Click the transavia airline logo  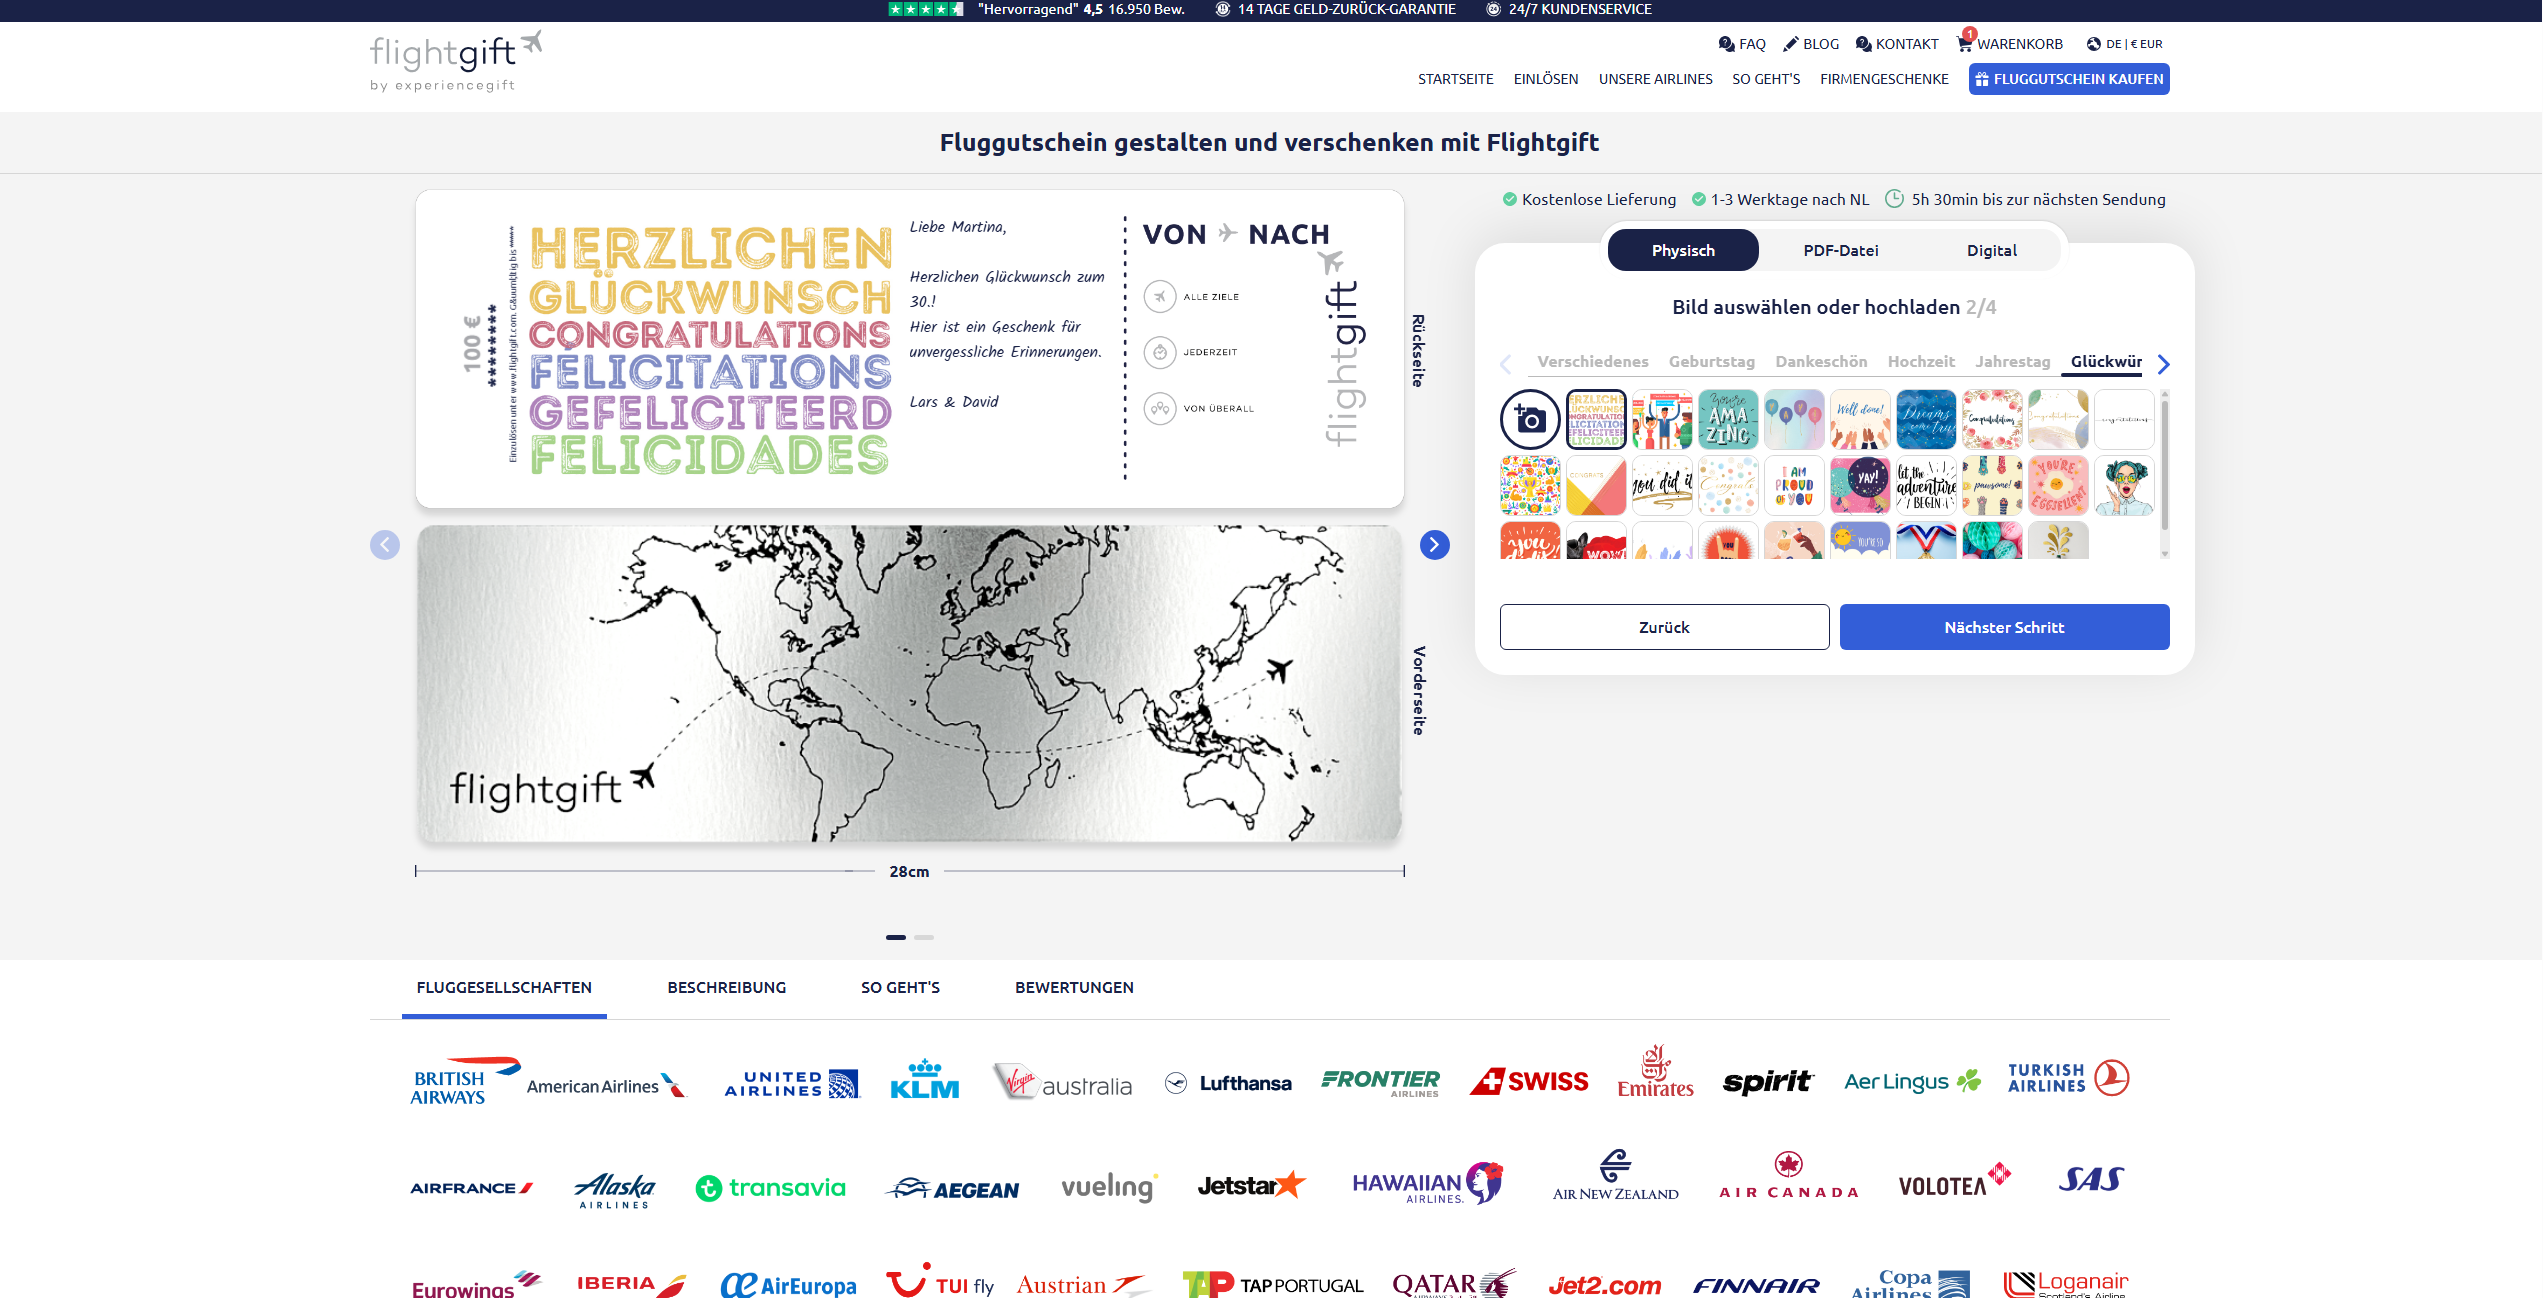coord(771,1188)
